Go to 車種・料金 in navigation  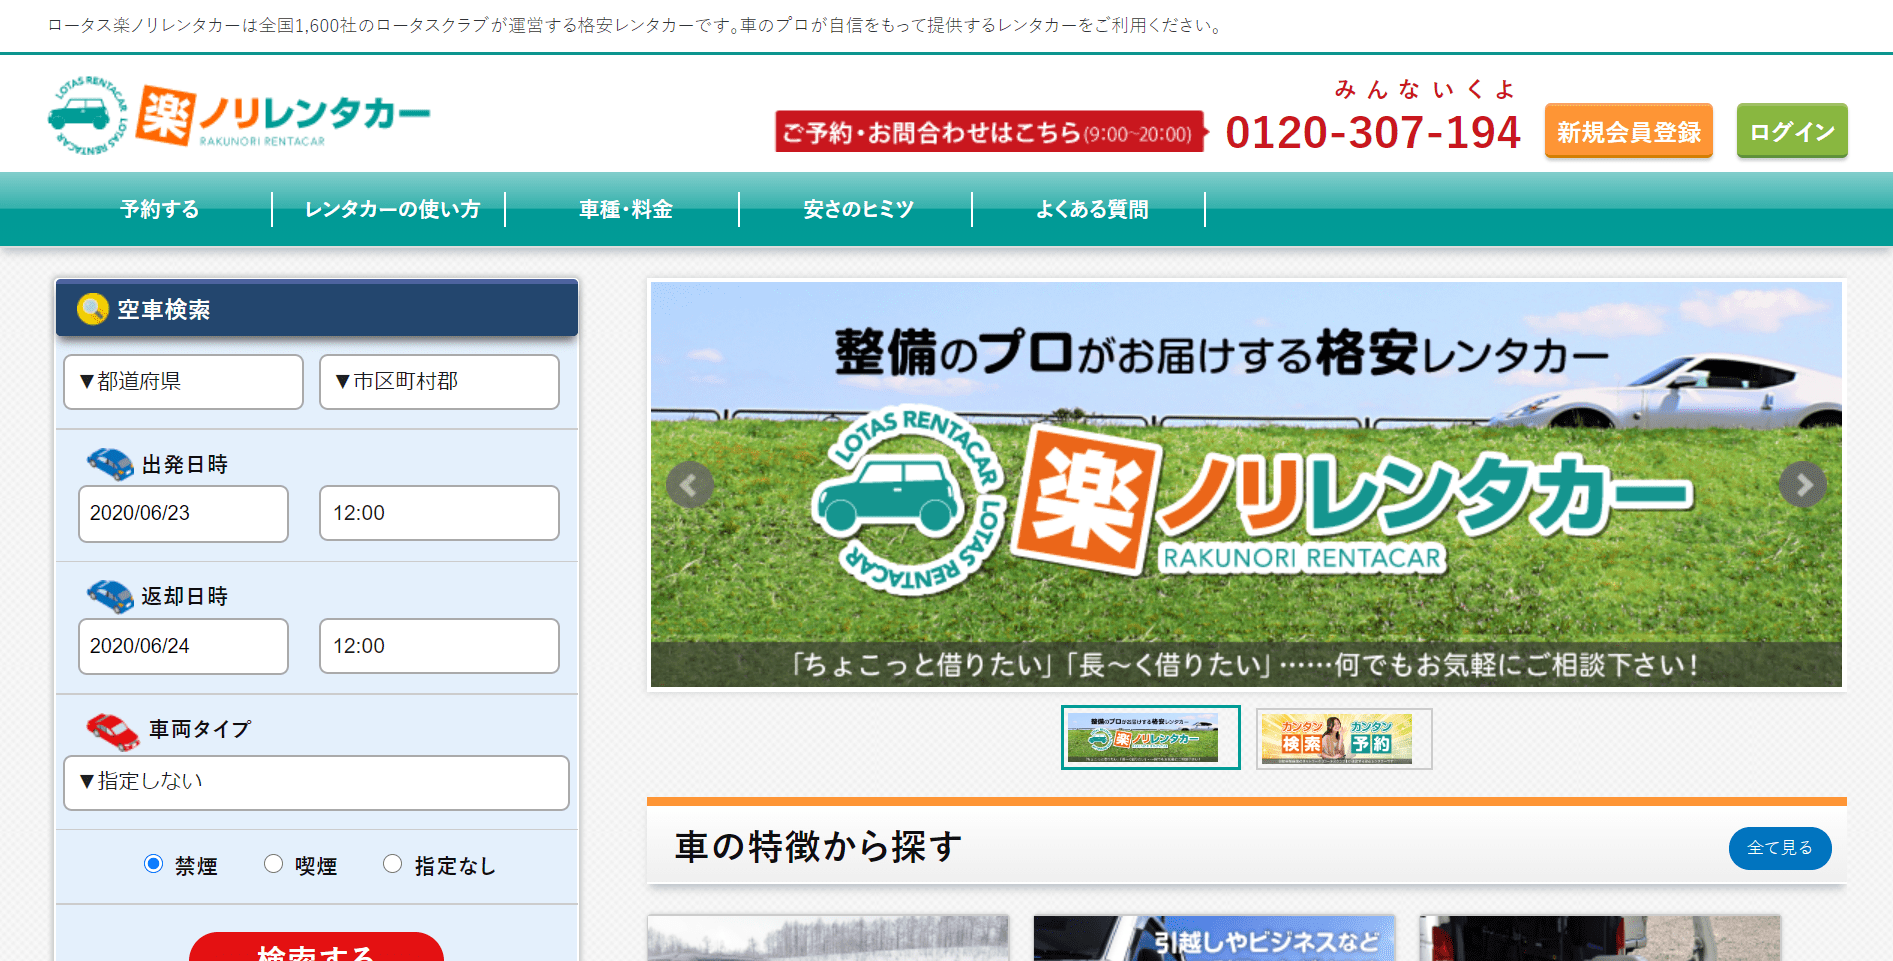click(x=625, y=209)
